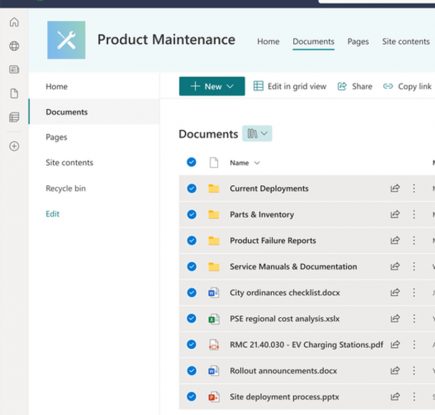Open more actions for Parts & Inventory
435x415 pixels.
tap(414, 214)
